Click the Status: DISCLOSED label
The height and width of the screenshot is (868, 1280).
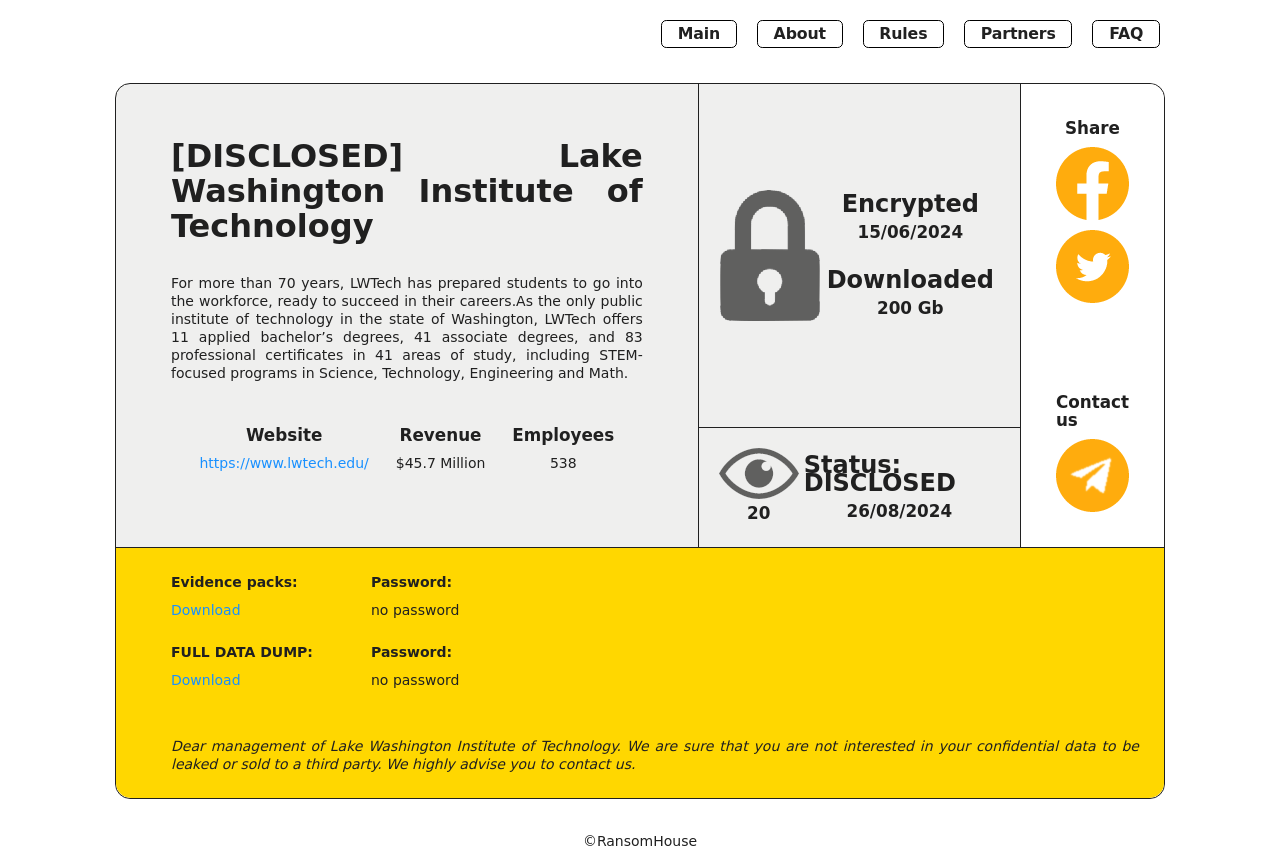(879, 474)
